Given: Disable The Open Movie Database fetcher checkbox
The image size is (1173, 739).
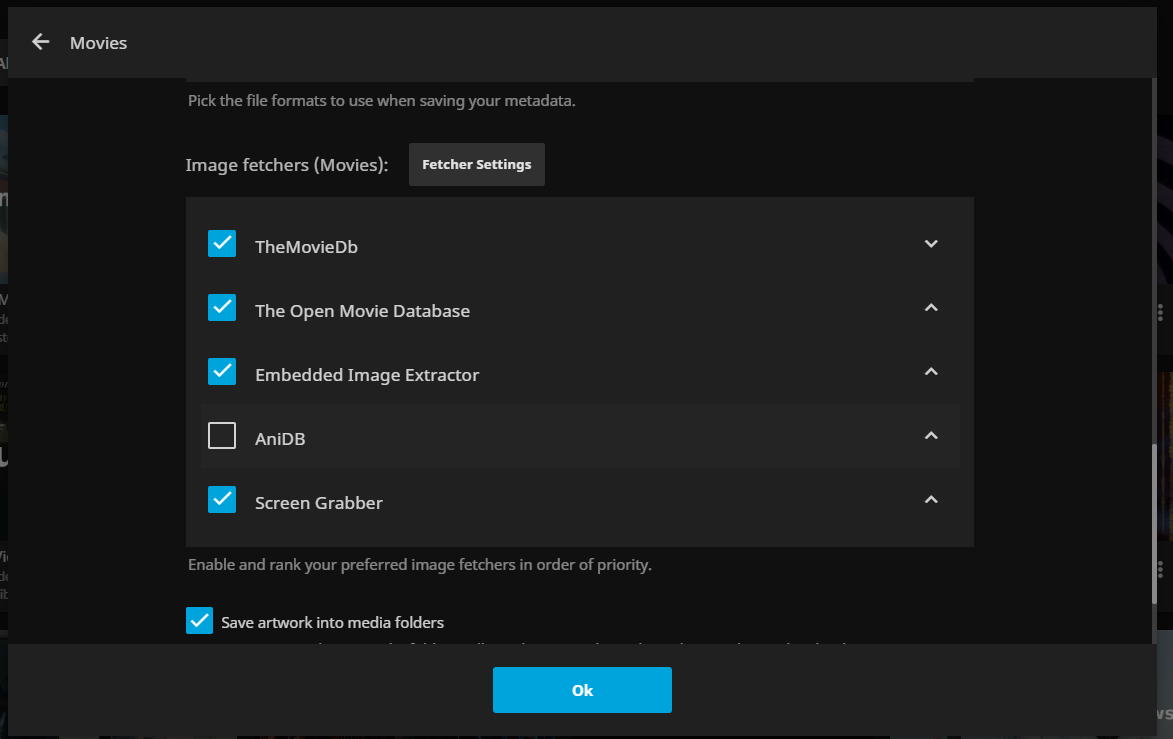Looking at the screenshot, I should (222, 308).
